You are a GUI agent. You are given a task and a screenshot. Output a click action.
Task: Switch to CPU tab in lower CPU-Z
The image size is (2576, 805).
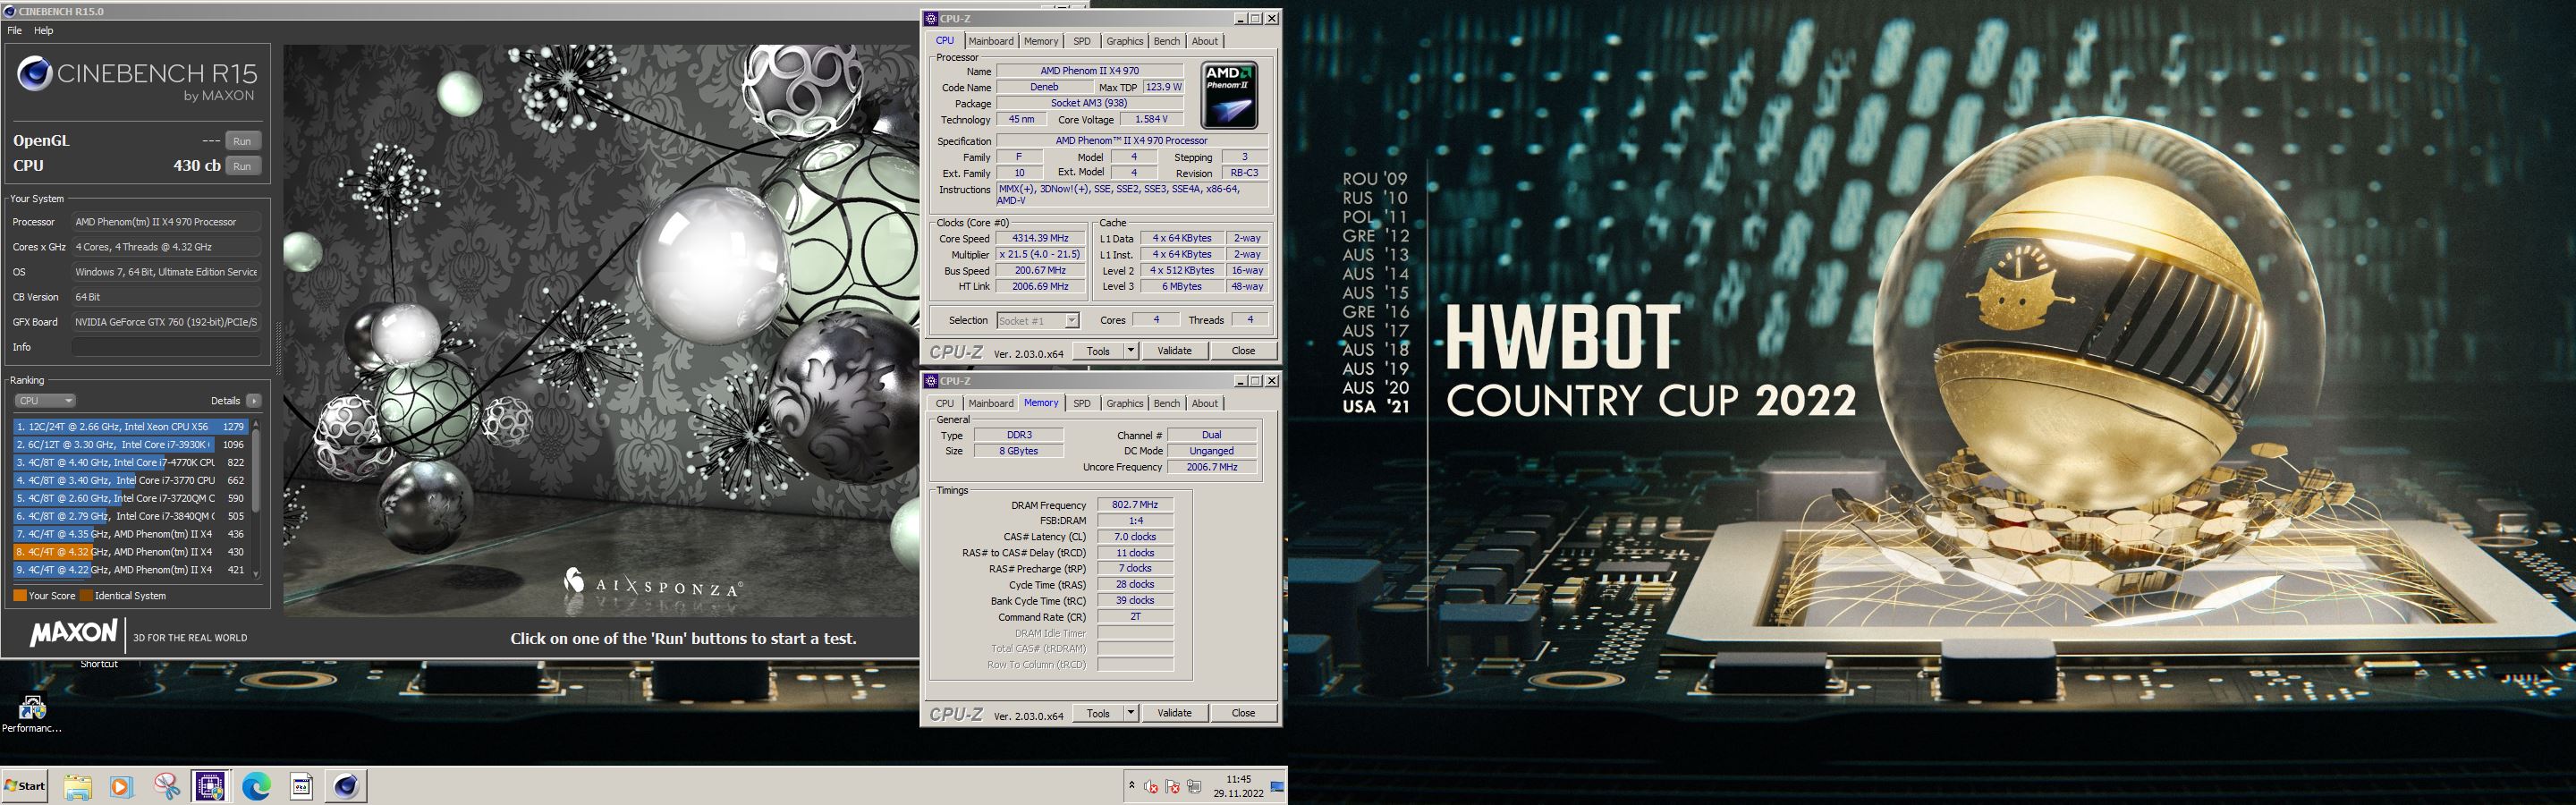(945, 403)
